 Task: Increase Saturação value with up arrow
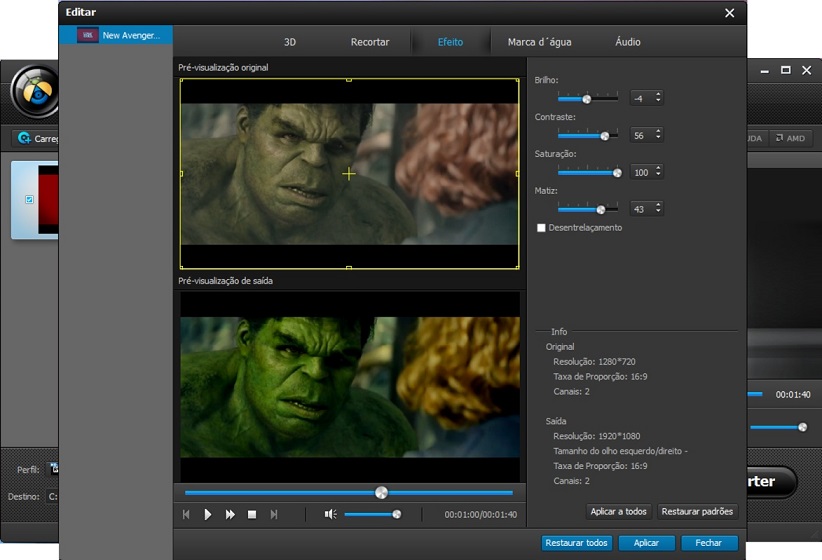(658, 168)
